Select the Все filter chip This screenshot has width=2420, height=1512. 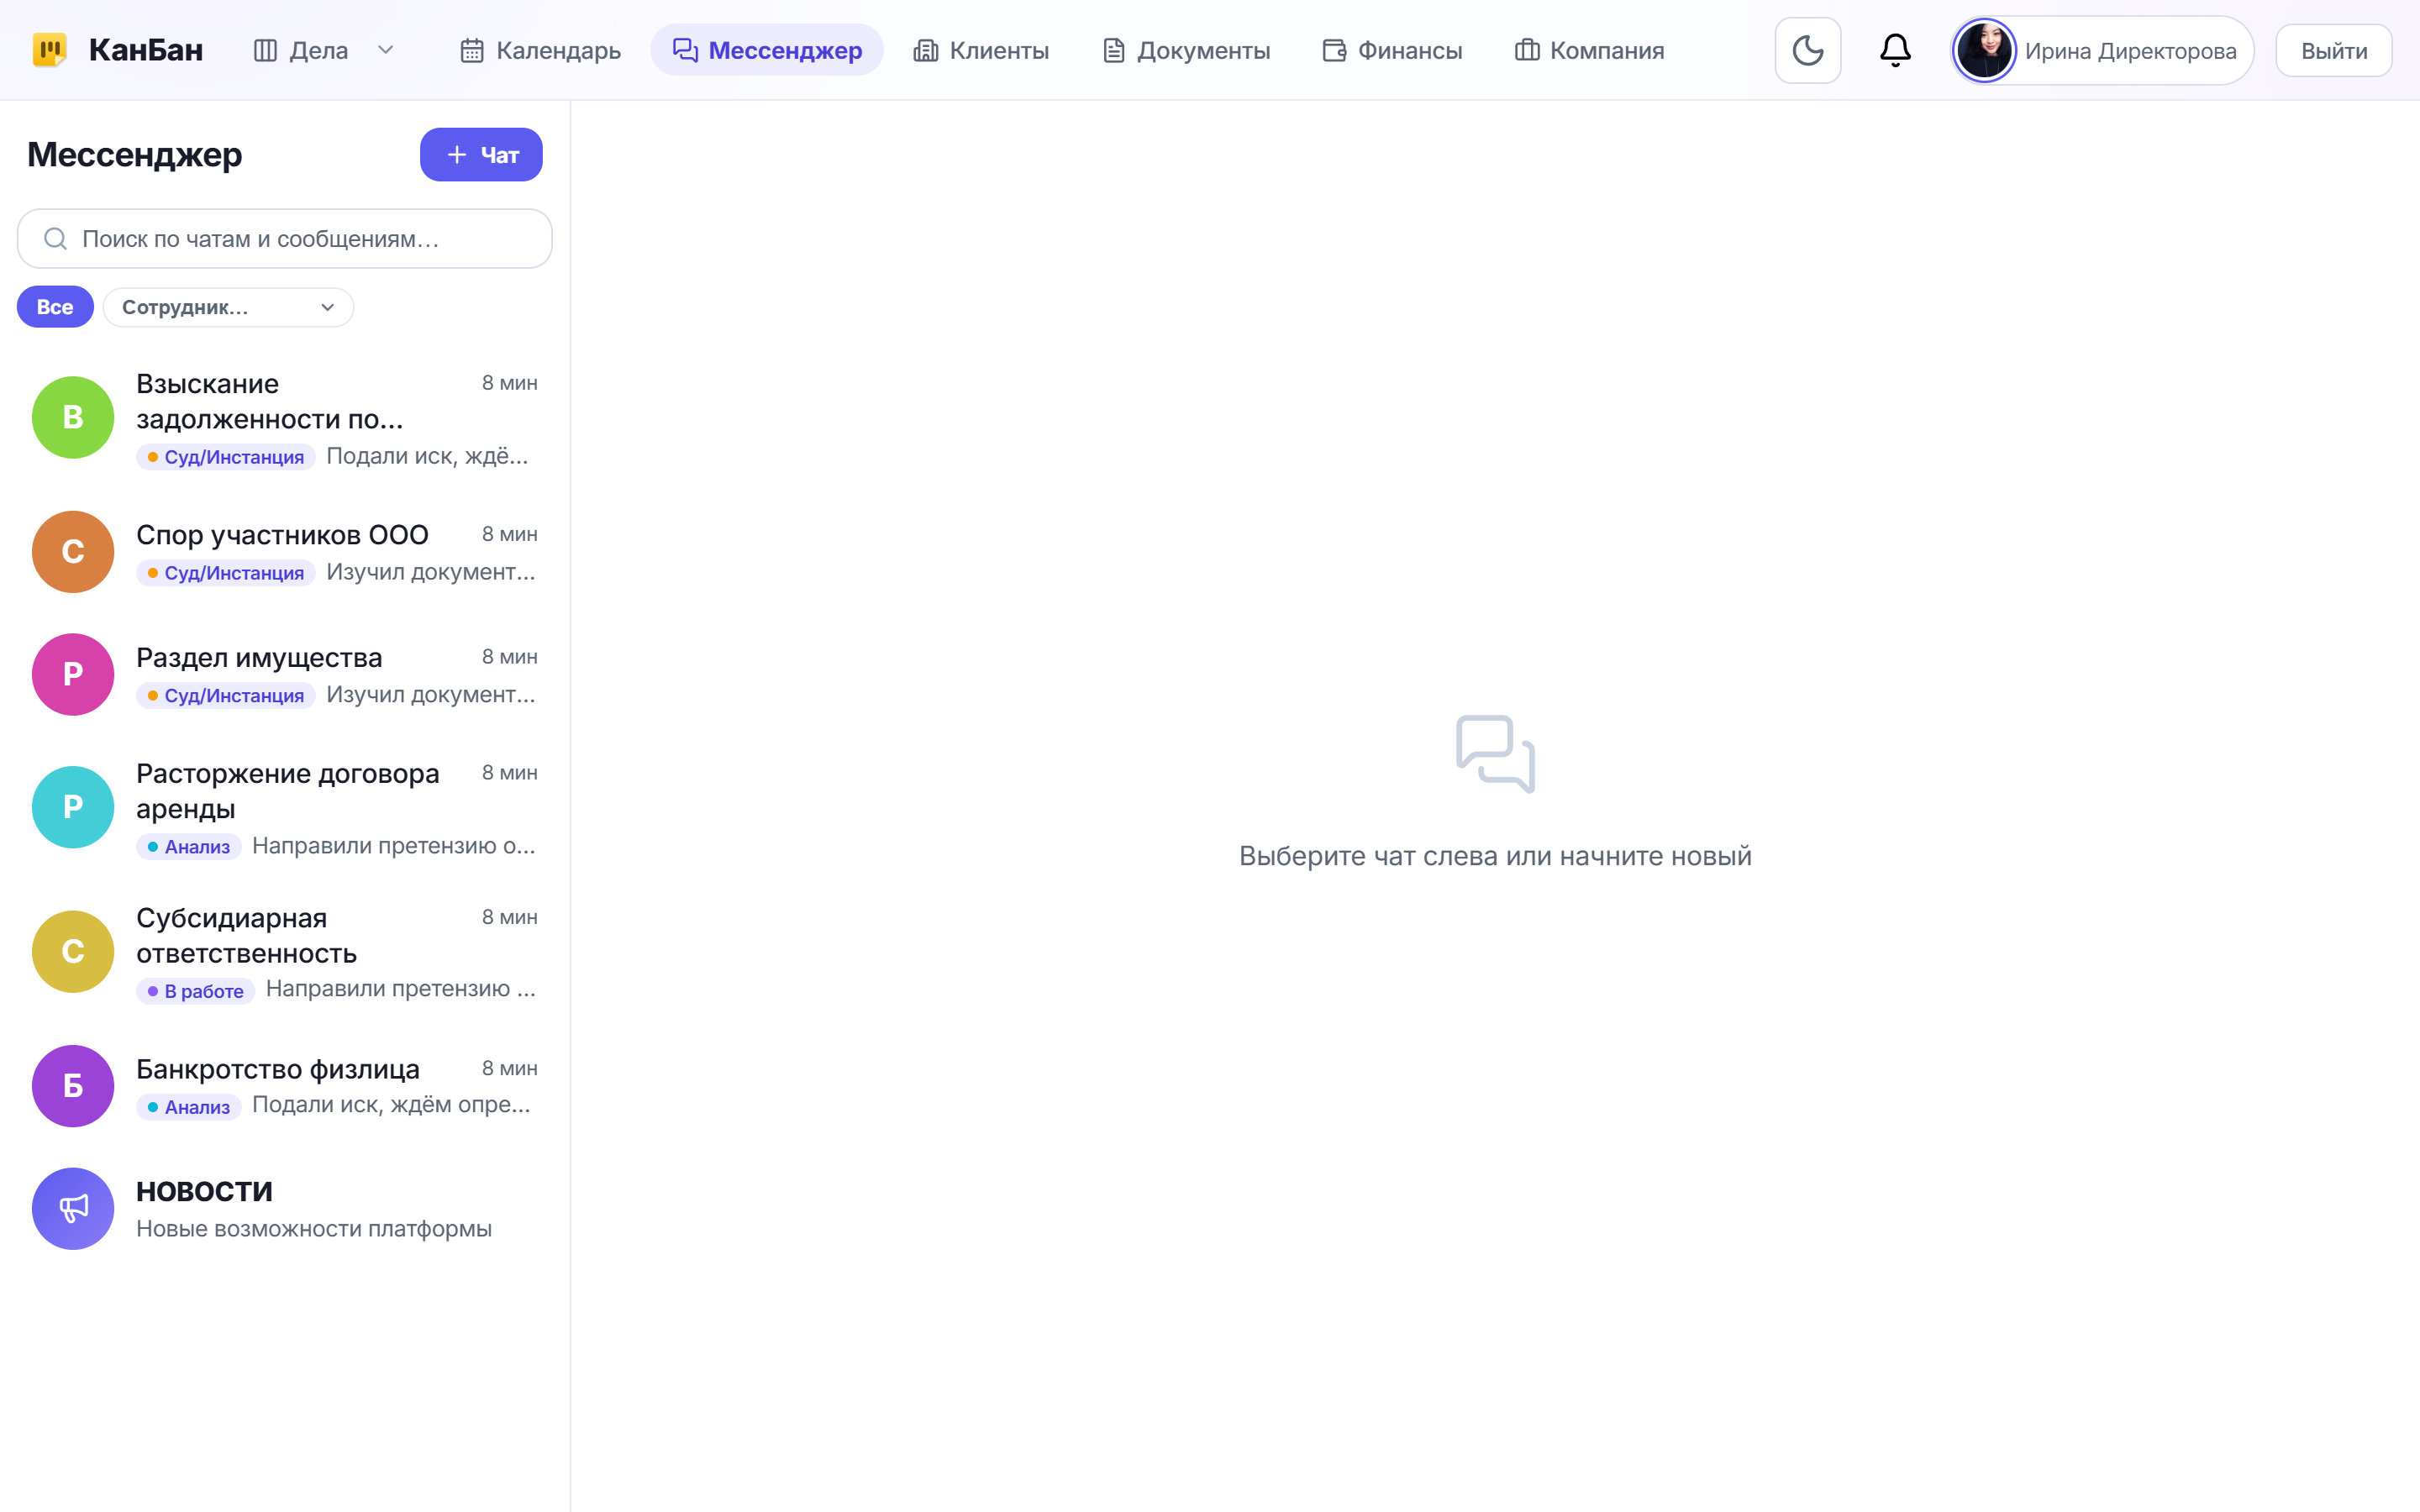point(55,307)
